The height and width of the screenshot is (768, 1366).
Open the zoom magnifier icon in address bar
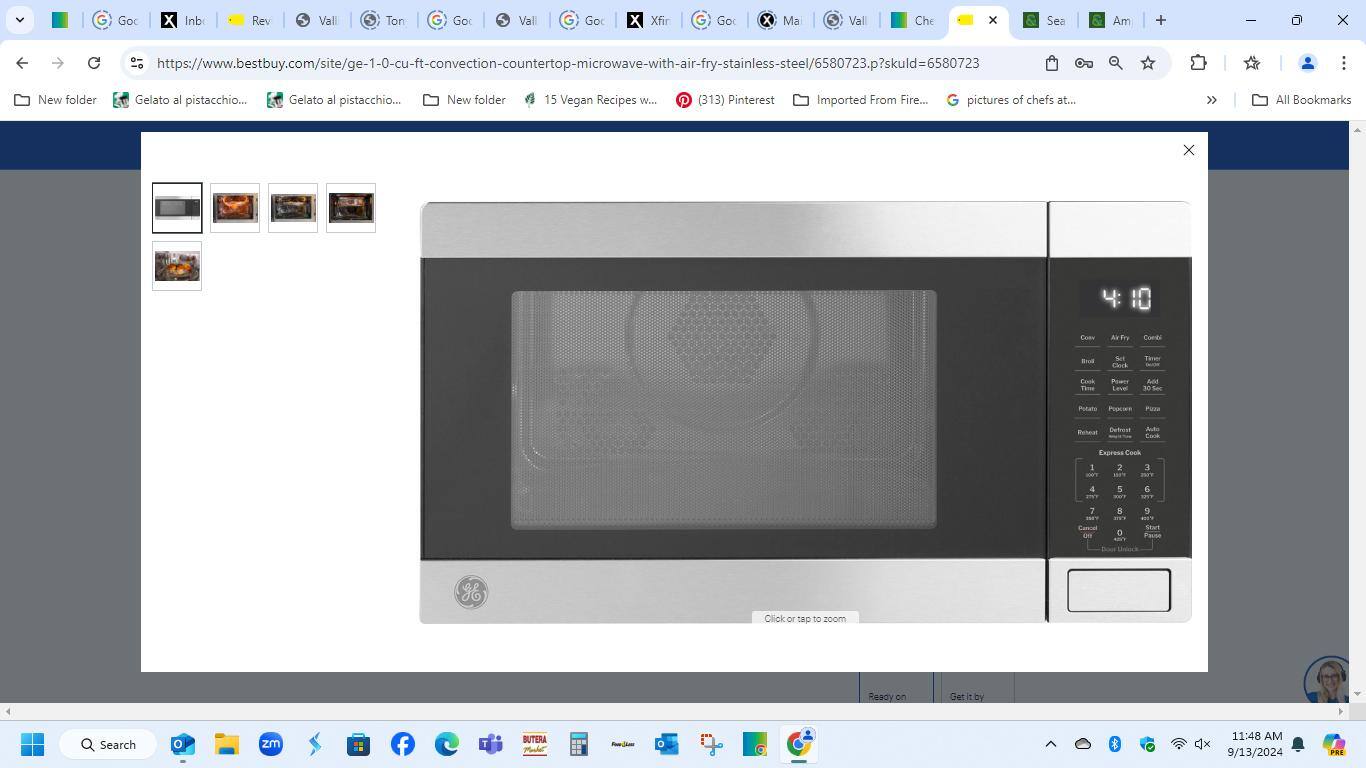tap(1115, 63)
